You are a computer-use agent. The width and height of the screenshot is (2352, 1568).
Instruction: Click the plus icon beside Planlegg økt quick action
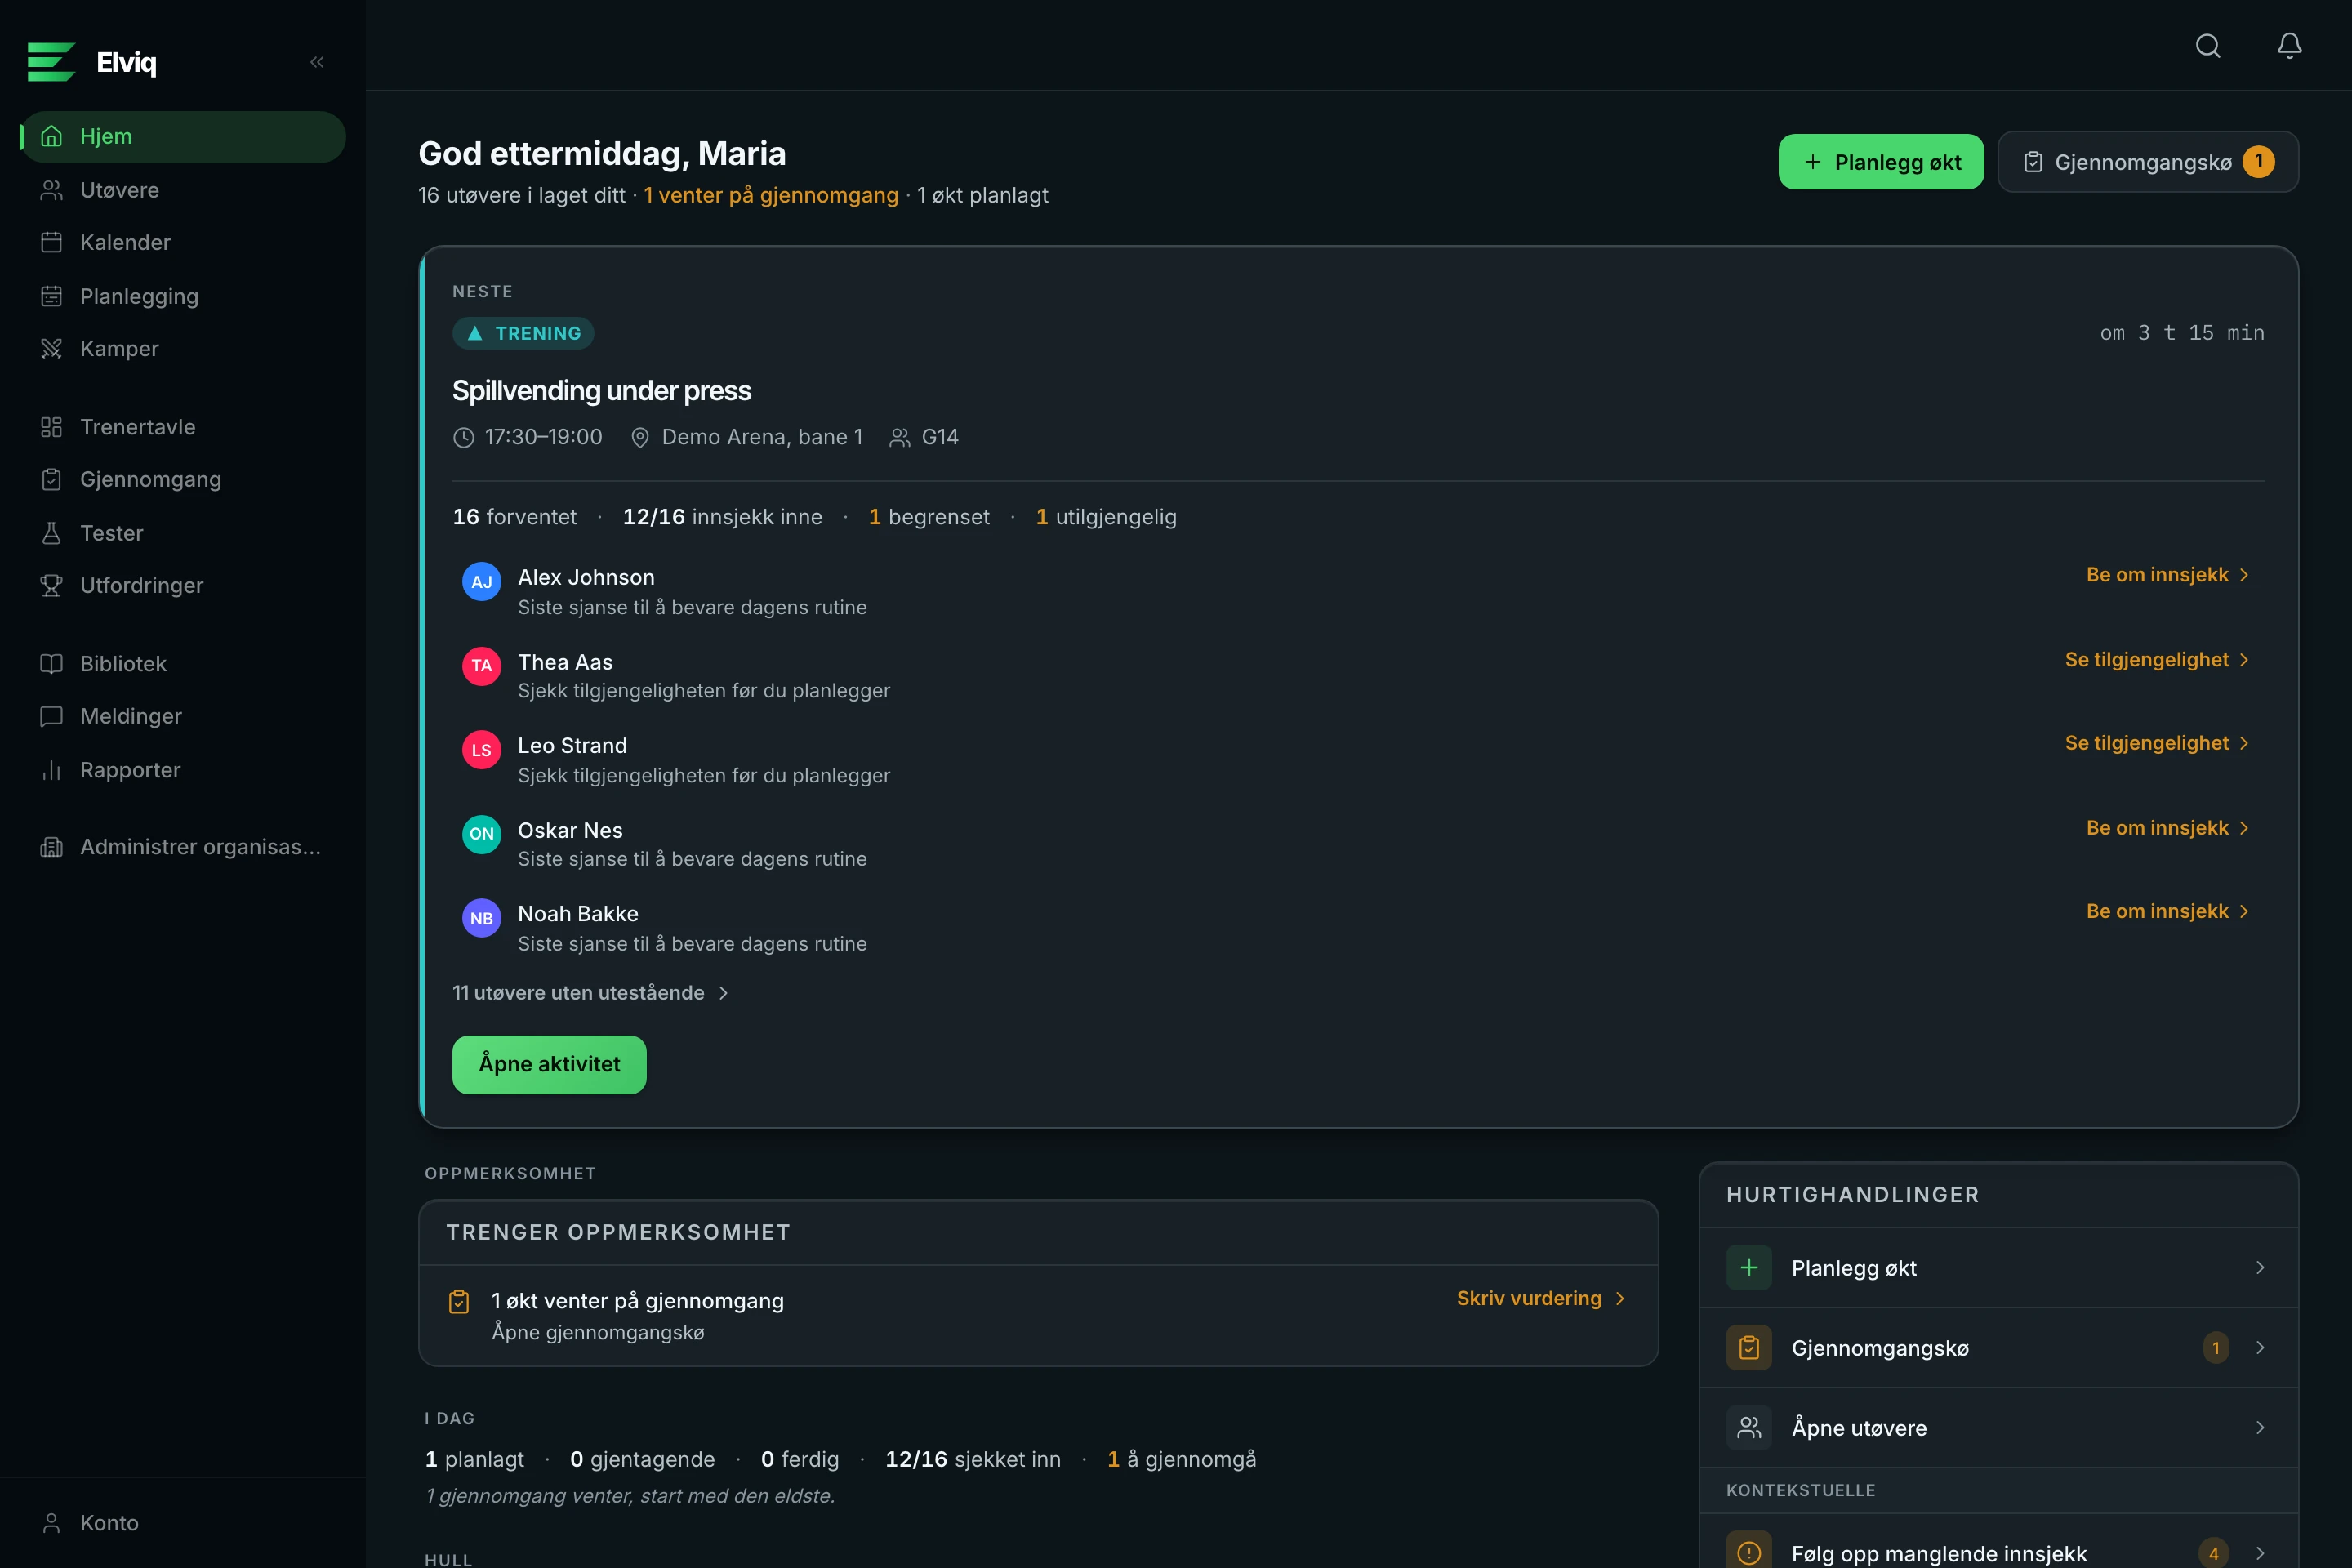coord(1749,1268)
